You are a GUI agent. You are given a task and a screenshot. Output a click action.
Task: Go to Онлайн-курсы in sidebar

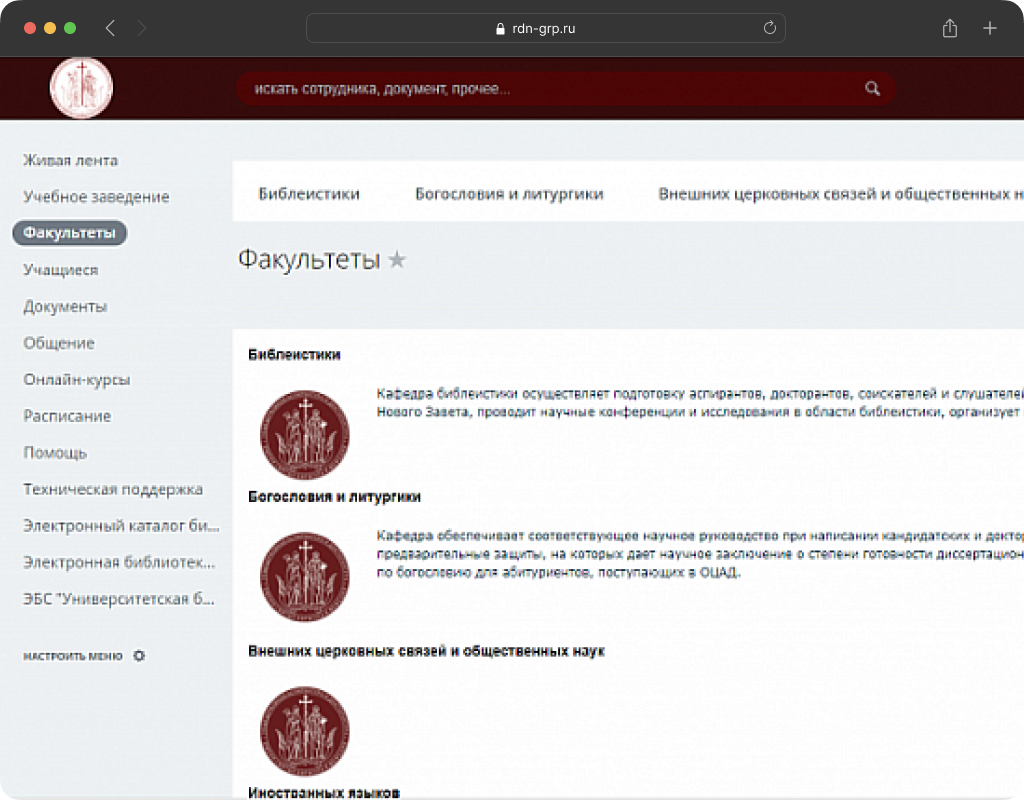click(77, 380)
